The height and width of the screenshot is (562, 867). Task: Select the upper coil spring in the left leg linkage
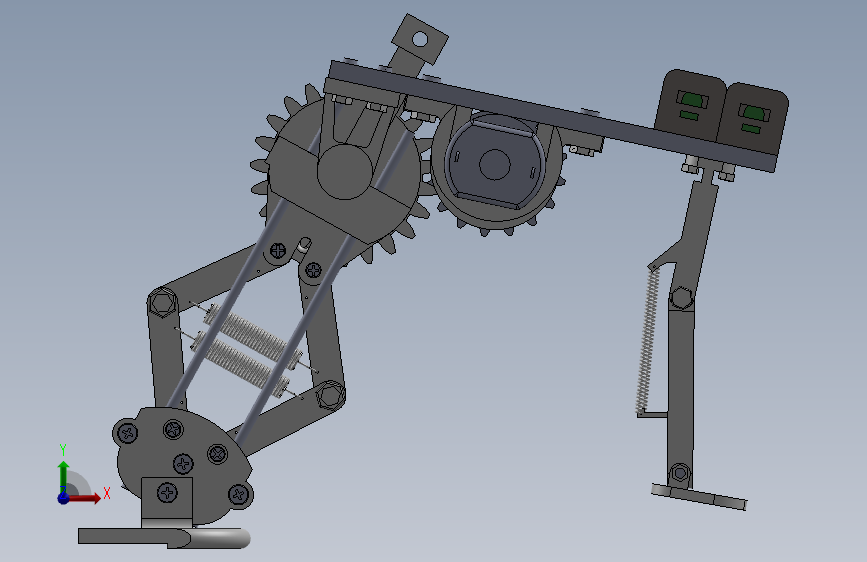tap(254, 336)
